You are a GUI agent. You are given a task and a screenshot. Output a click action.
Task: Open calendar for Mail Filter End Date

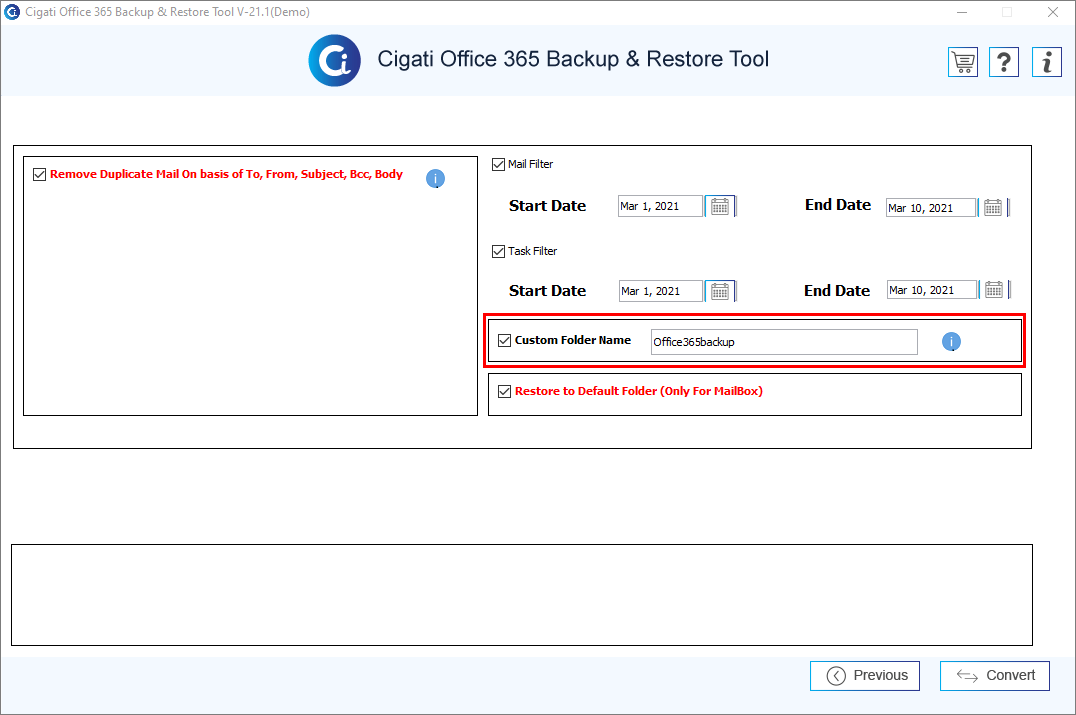tap(993, 207)
